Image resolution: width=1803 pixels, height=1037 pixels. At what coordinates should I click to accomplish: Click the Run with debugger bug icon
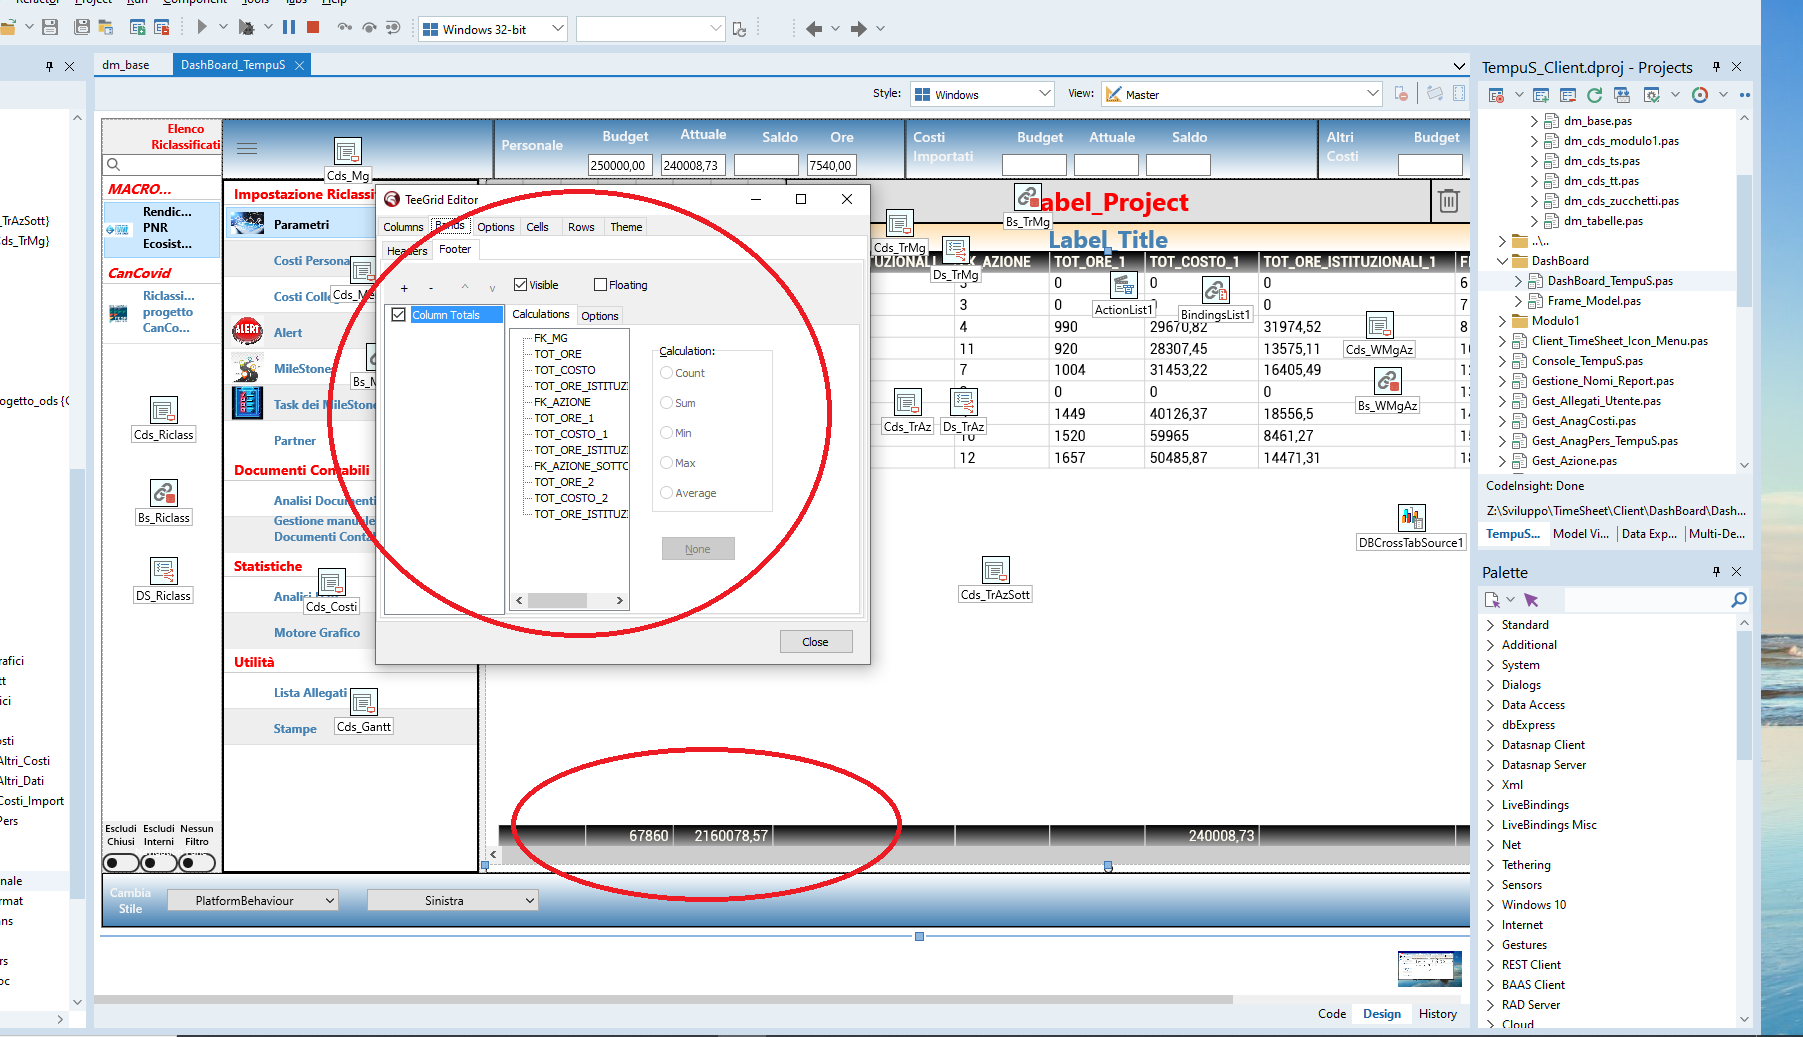pos(246,27)
